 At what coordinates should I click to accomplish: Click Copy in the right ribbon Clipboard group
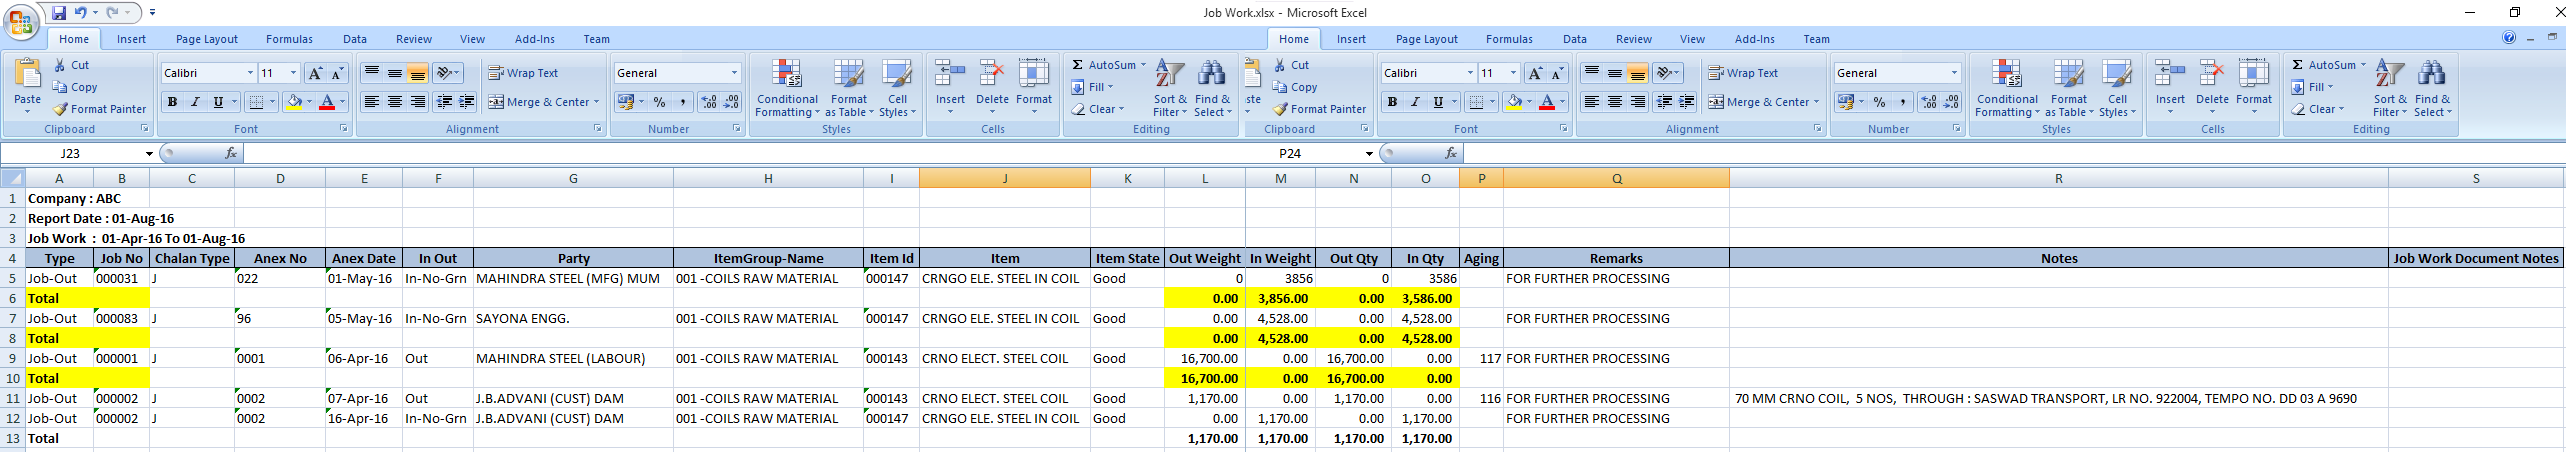1295,87
